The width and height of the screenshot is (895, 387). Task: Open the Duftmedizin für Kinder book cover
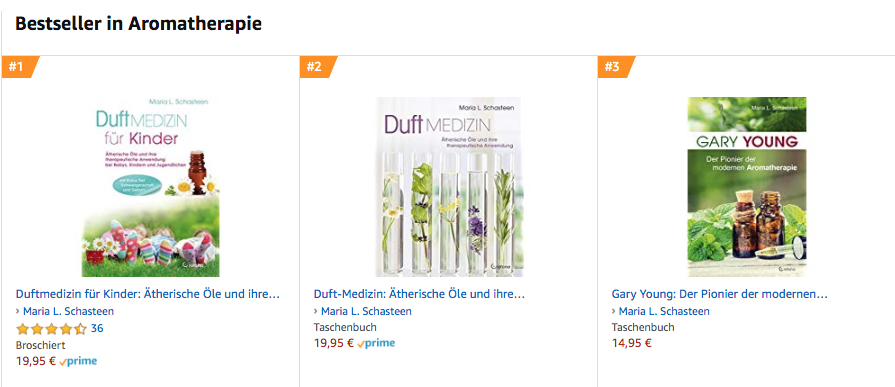tap(151, 187)
